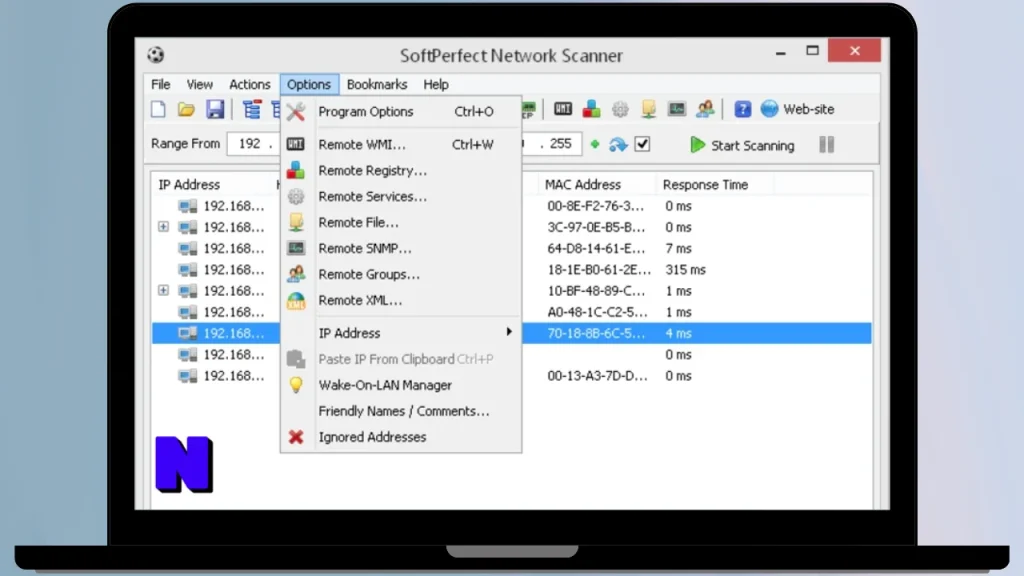Screen dimensions: 1024x576
Task: Open the Actions menu
Action: click(x=249, y=84)
